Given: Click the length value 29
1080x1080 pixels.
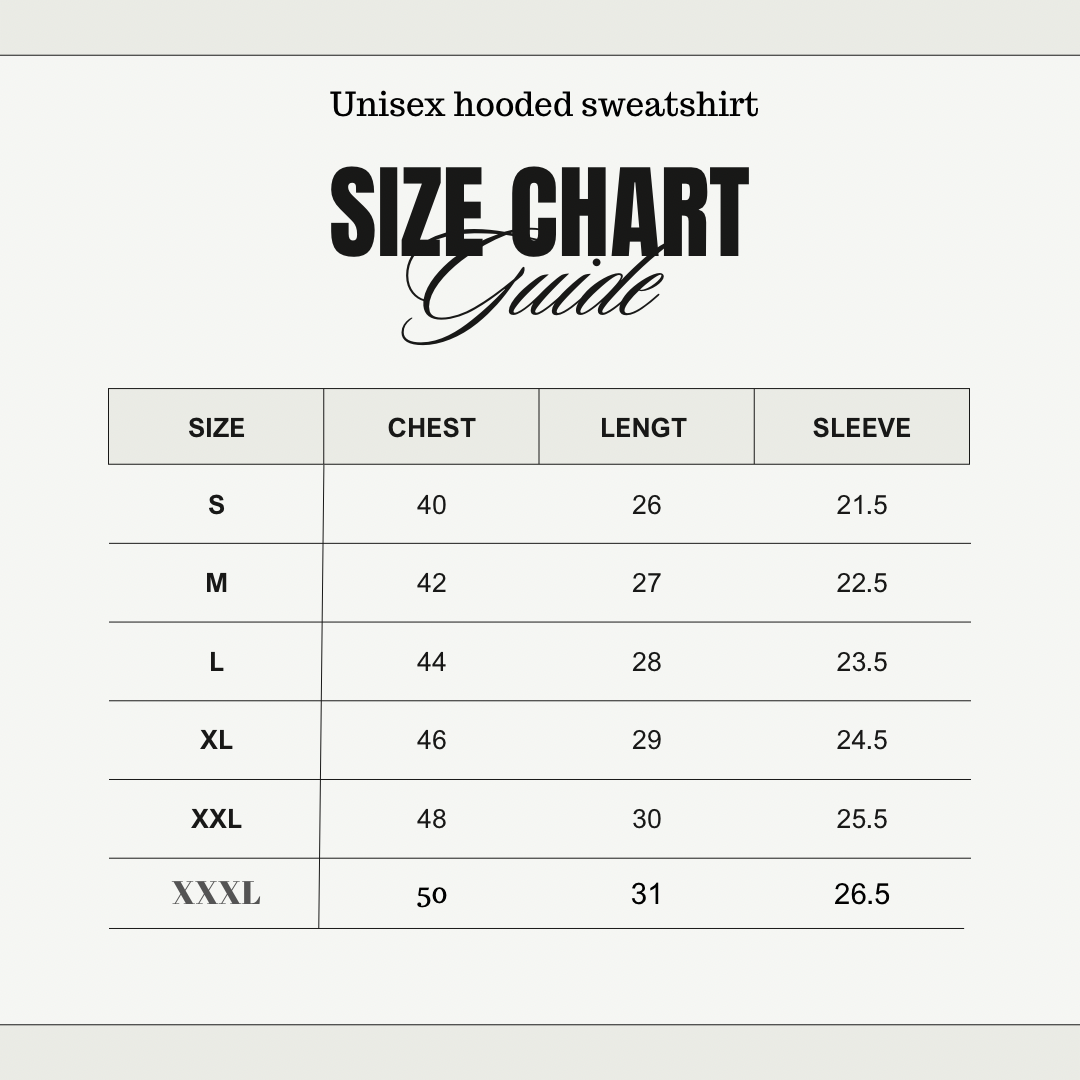Looking at the screenshot, I should pos(646,740).
